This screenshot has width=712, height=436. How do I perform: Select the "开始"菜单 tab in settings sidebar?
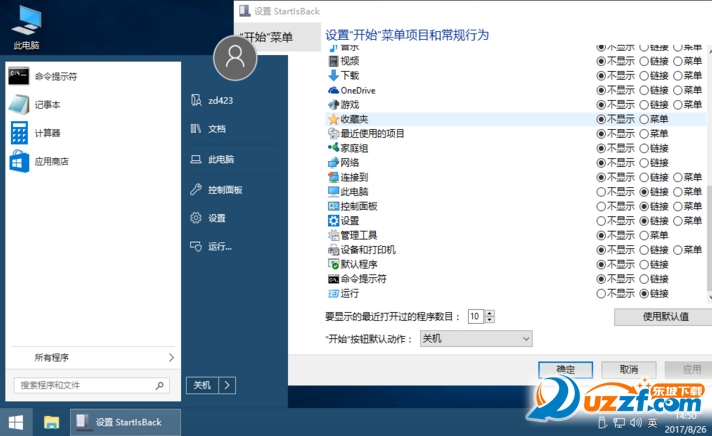click(x=278, y=37)
